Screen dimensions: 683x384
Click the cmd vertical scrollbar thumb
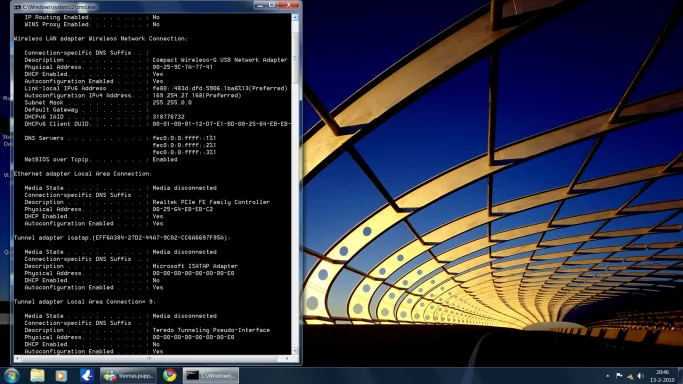pyautogui.click(x=295, y=57)
